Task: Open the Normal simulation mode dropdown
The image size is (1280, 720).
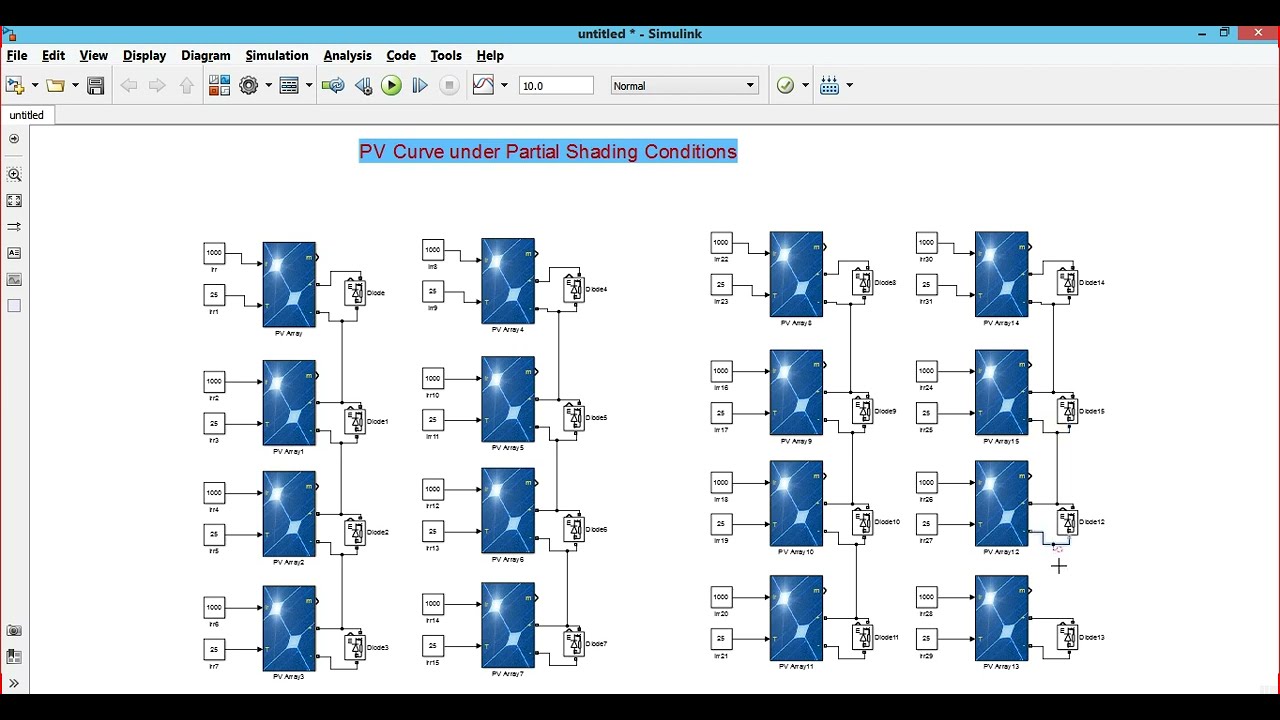Action: pos(685,86)
